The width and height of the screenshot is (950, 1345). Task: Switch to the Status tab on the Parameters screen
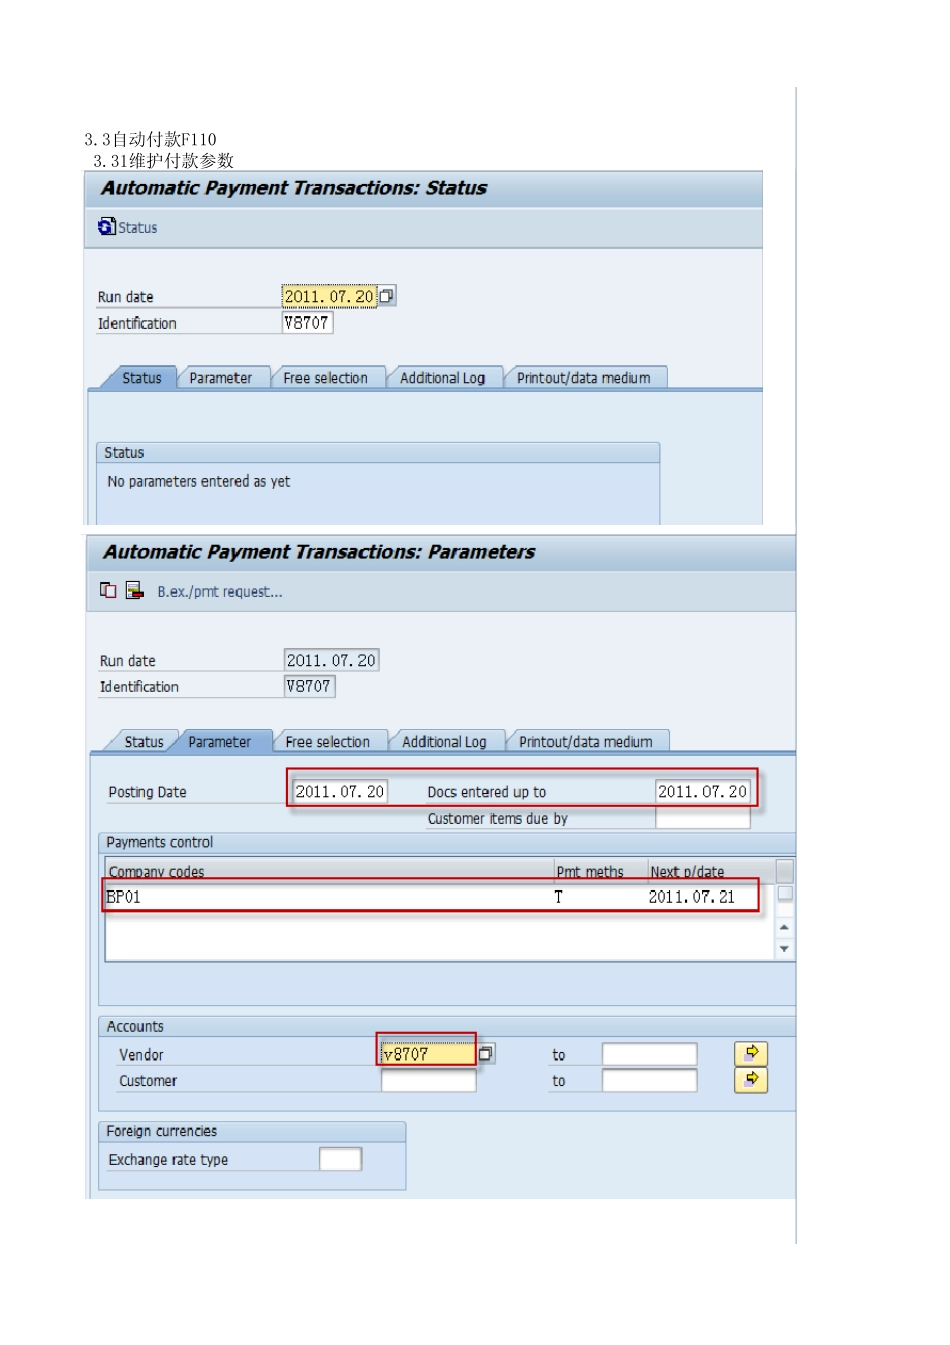pyautogui.click(x=144, y=742)
